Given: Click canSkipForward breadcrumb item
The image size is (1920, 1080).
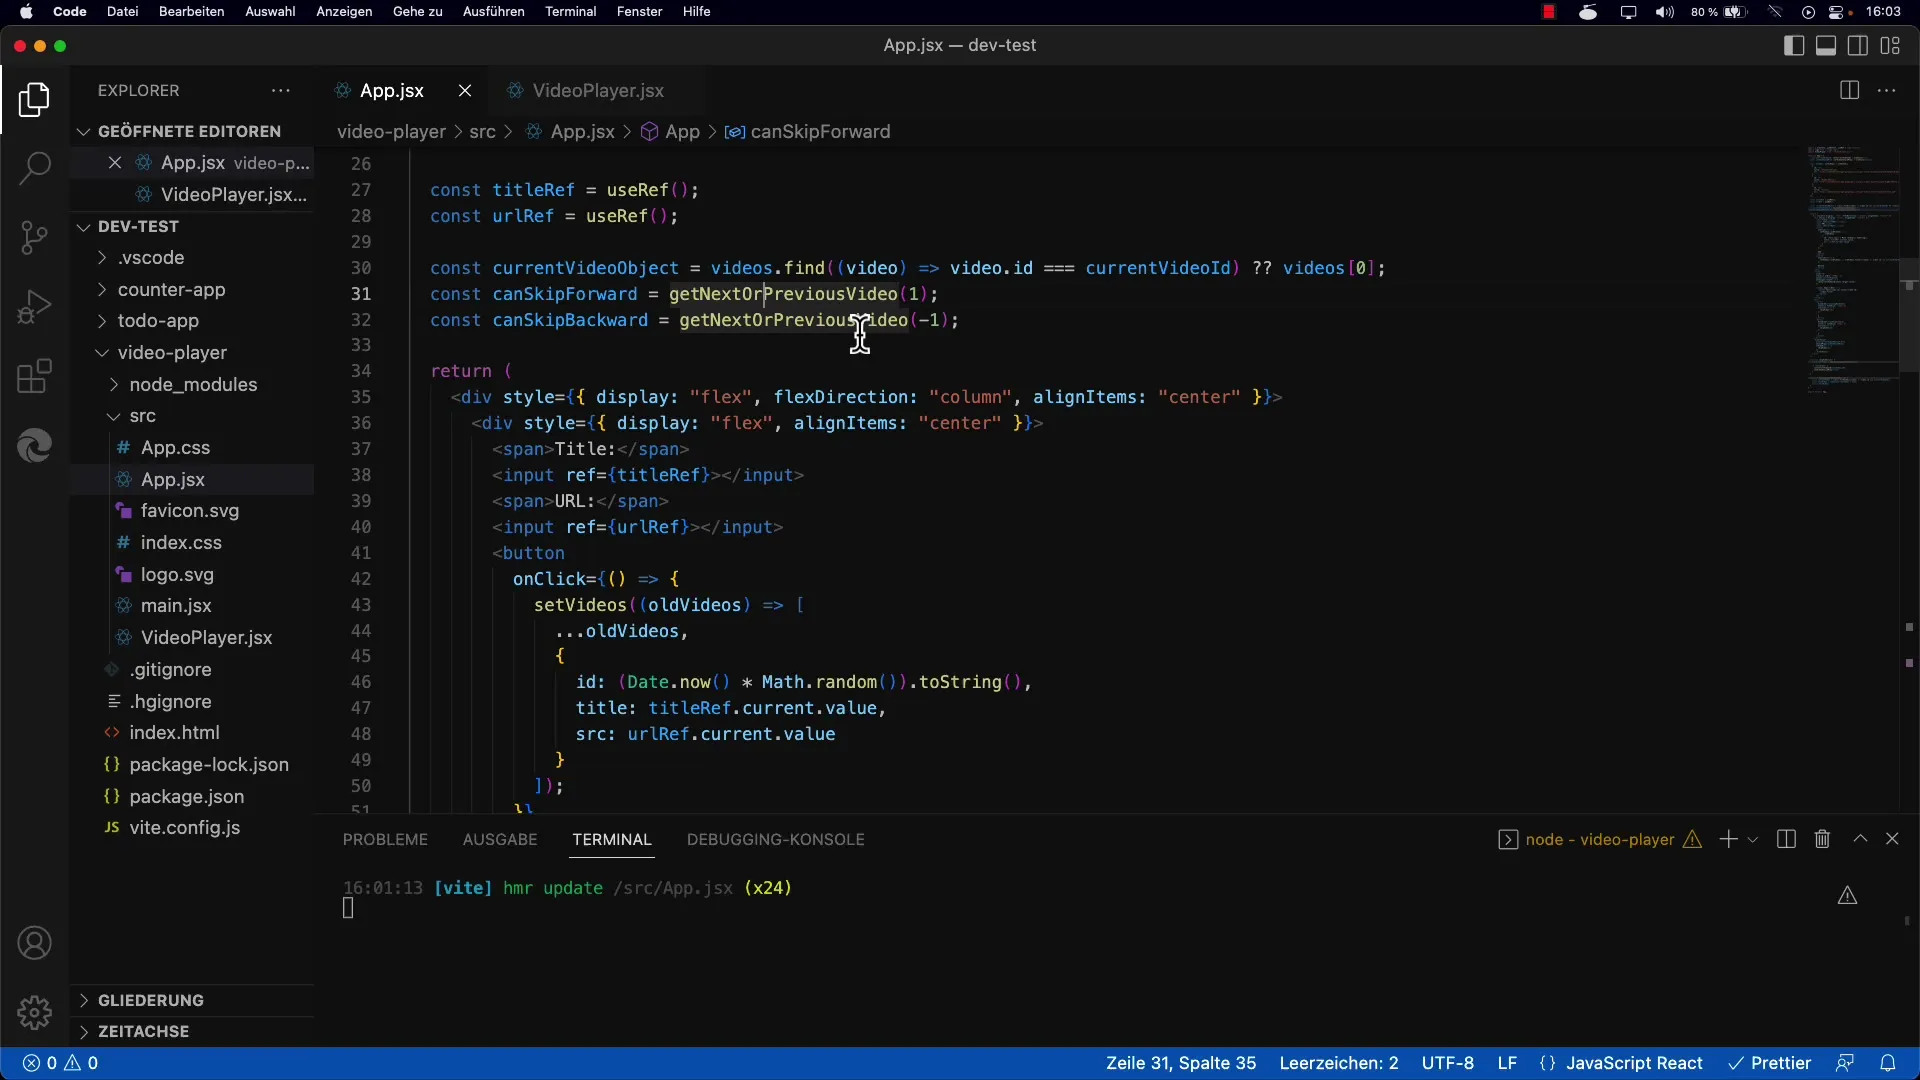Looking at the screenshot, I should [820, 131].
